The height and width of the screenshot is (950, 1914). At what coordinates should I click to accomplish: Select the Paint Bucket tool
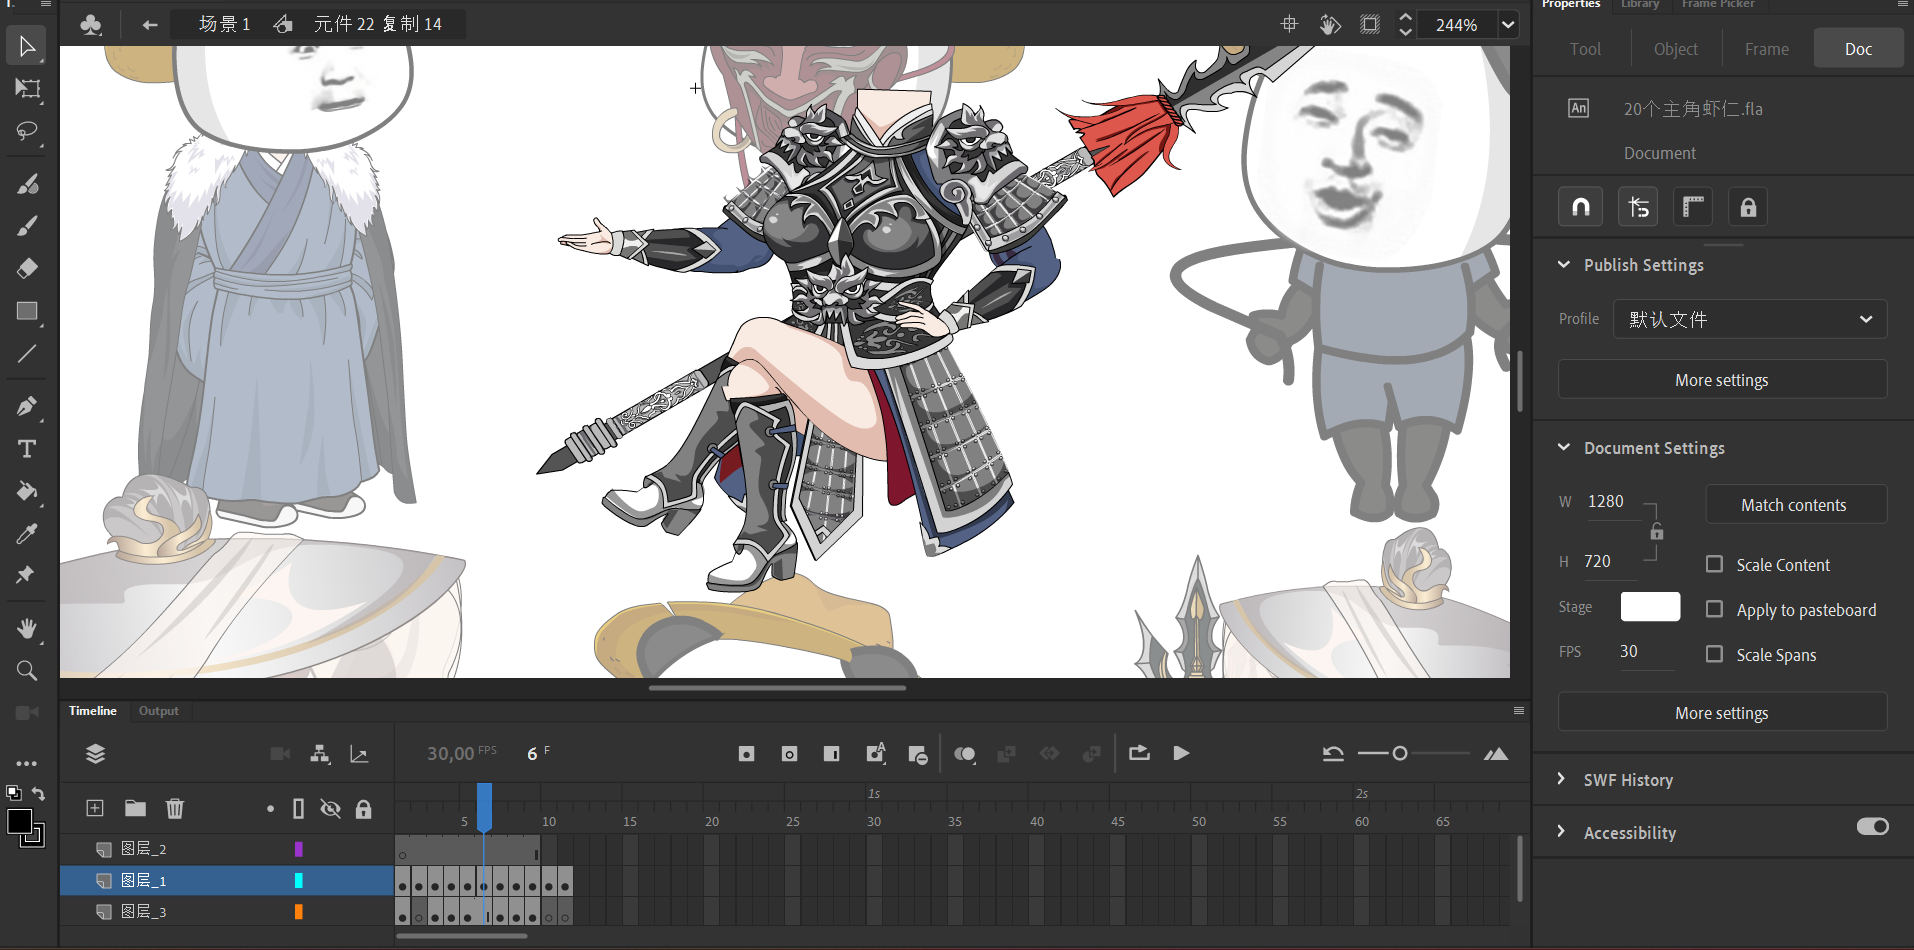[27, 491]
